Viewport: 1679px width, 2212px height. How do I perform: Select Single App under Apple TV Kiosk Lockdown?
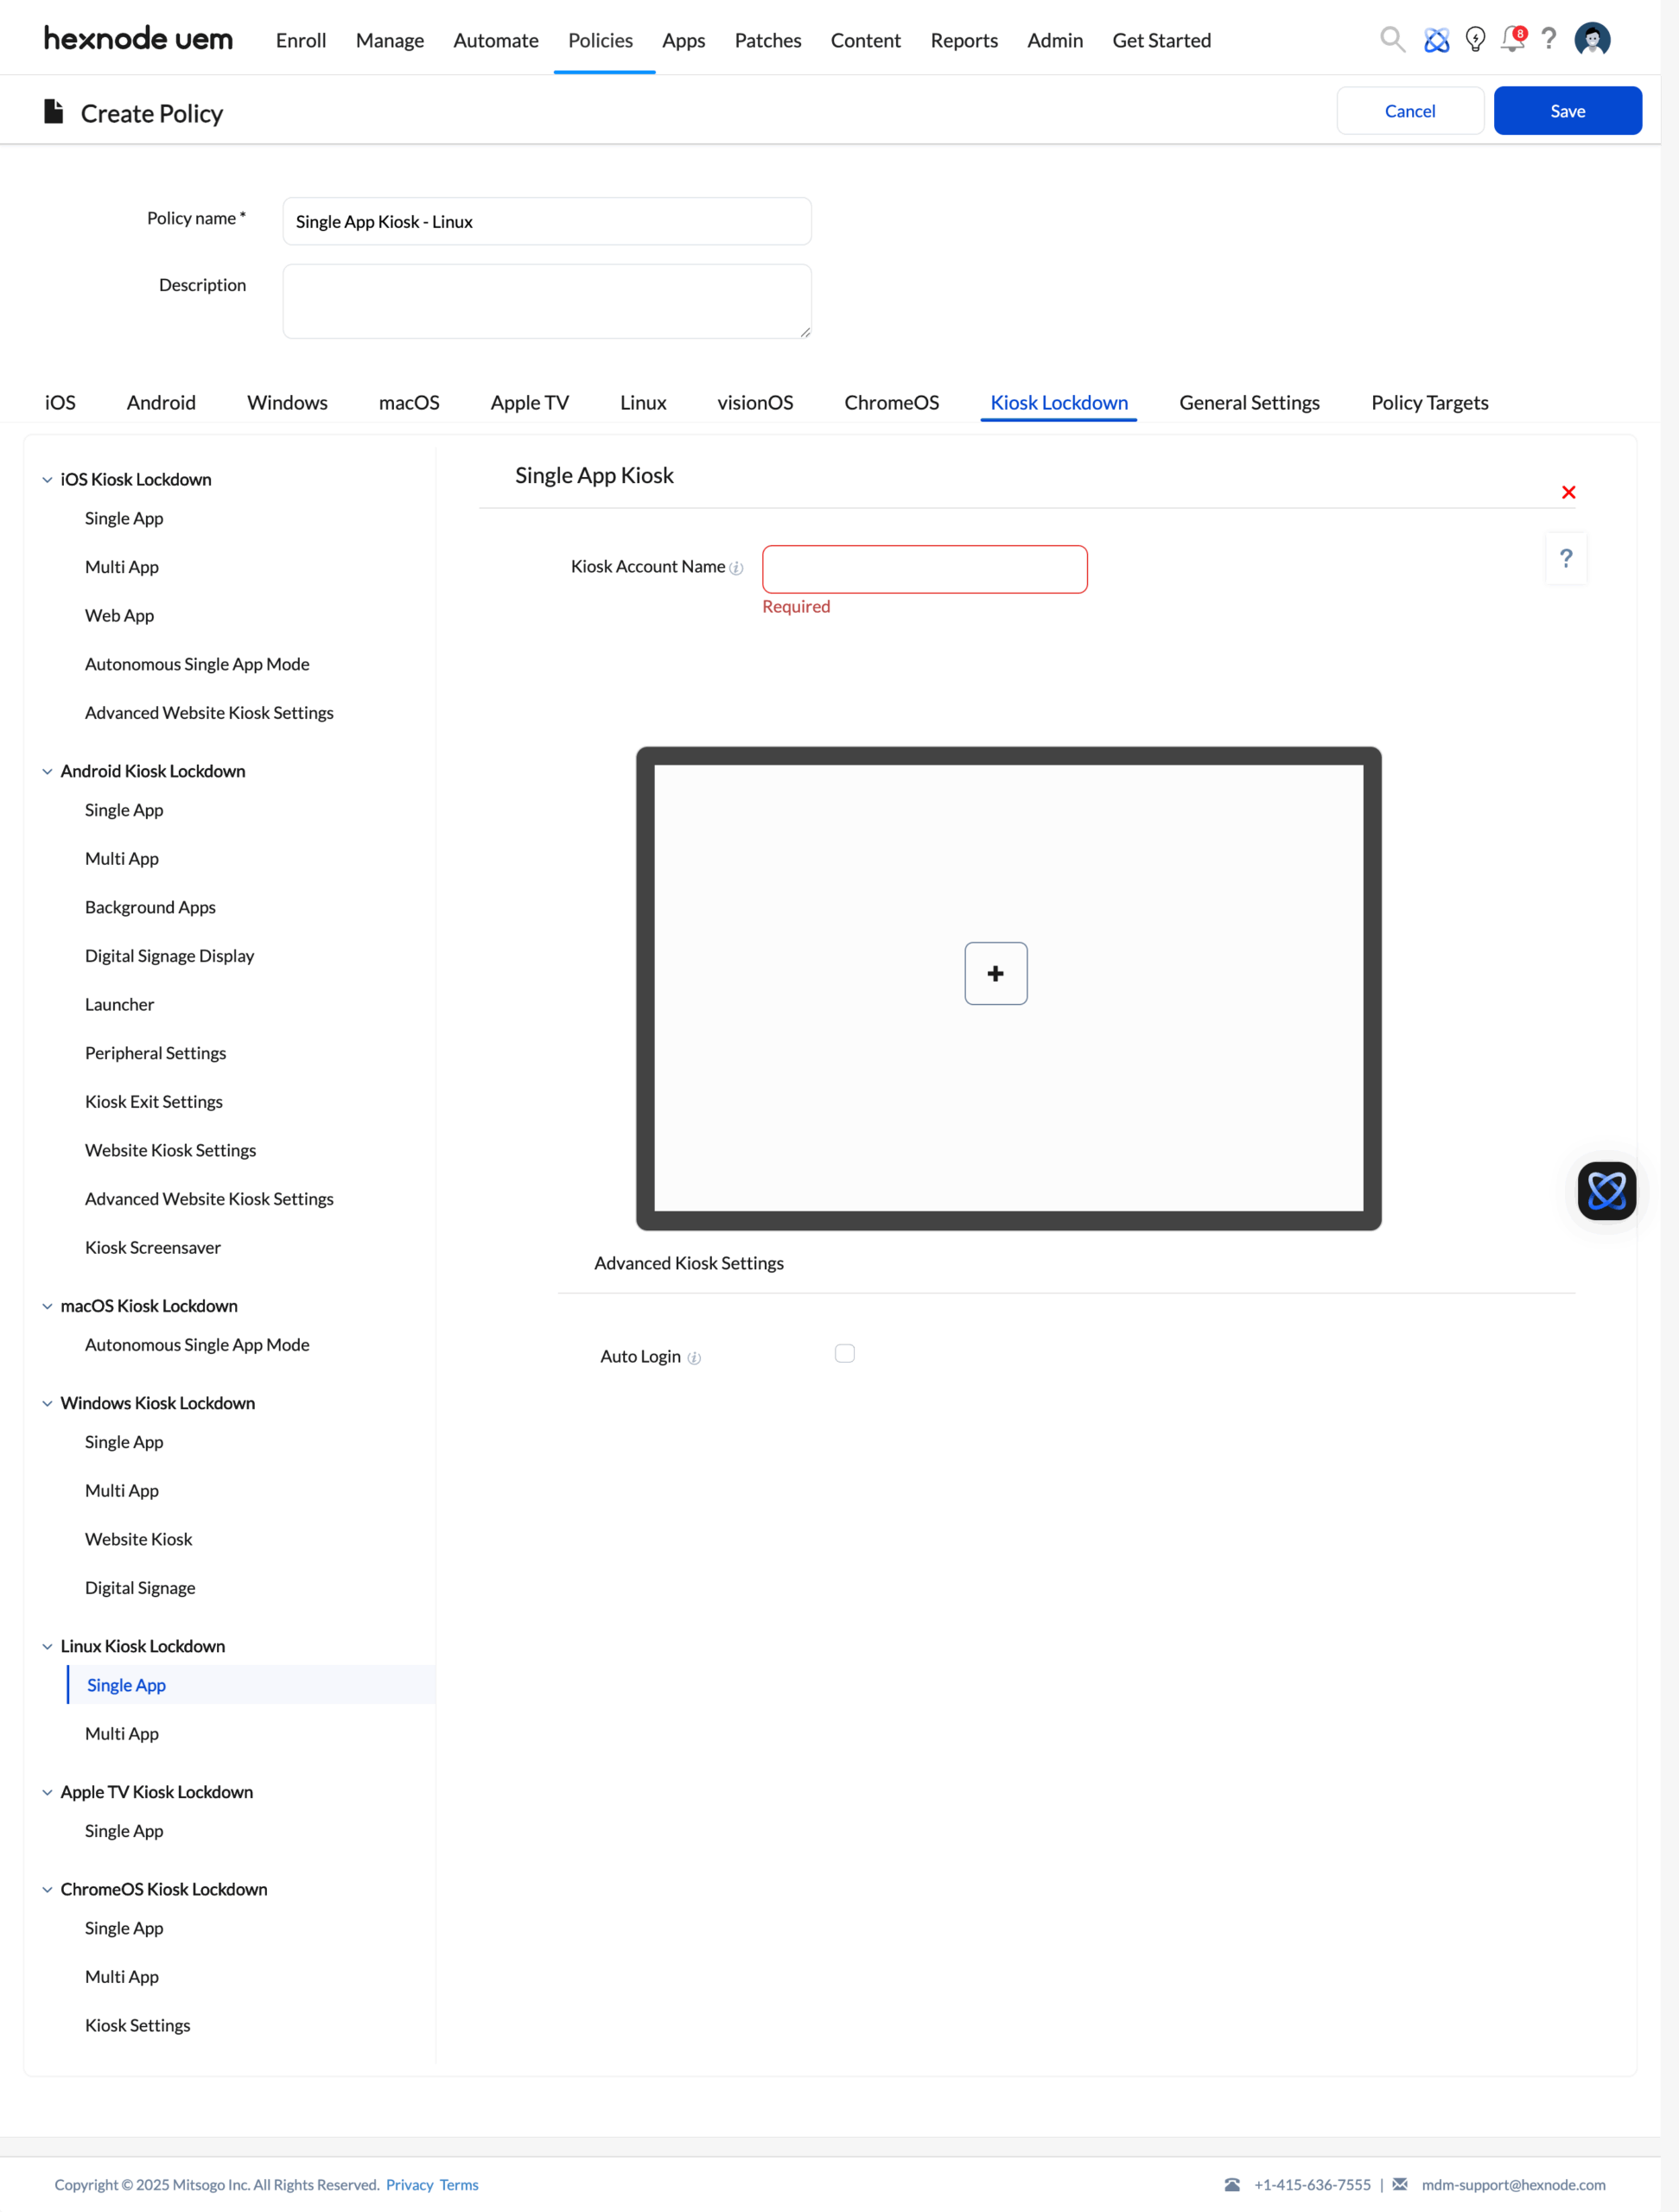click(x=124, y=1831)
